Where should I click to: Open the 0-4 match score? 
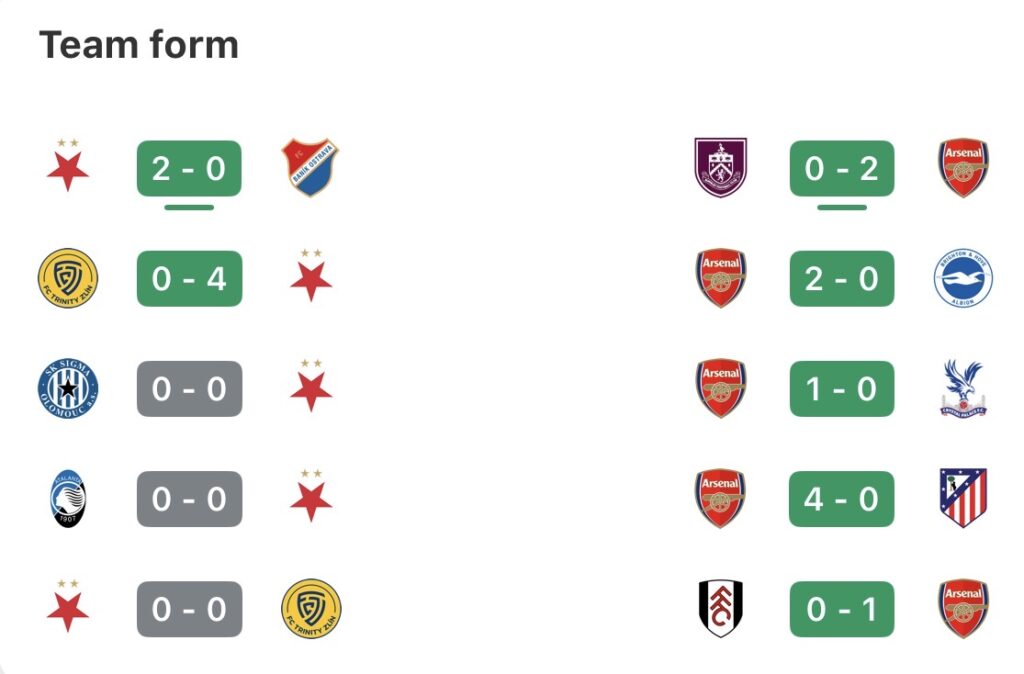click(x=189, y=278)
